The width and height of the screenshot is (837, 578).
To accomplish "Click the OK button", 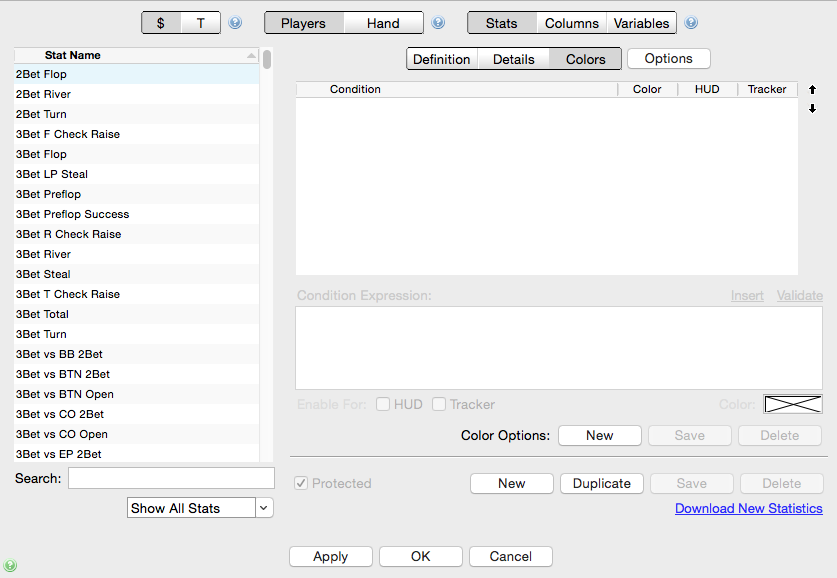I will pyautogui.click(x=421, y=557).
